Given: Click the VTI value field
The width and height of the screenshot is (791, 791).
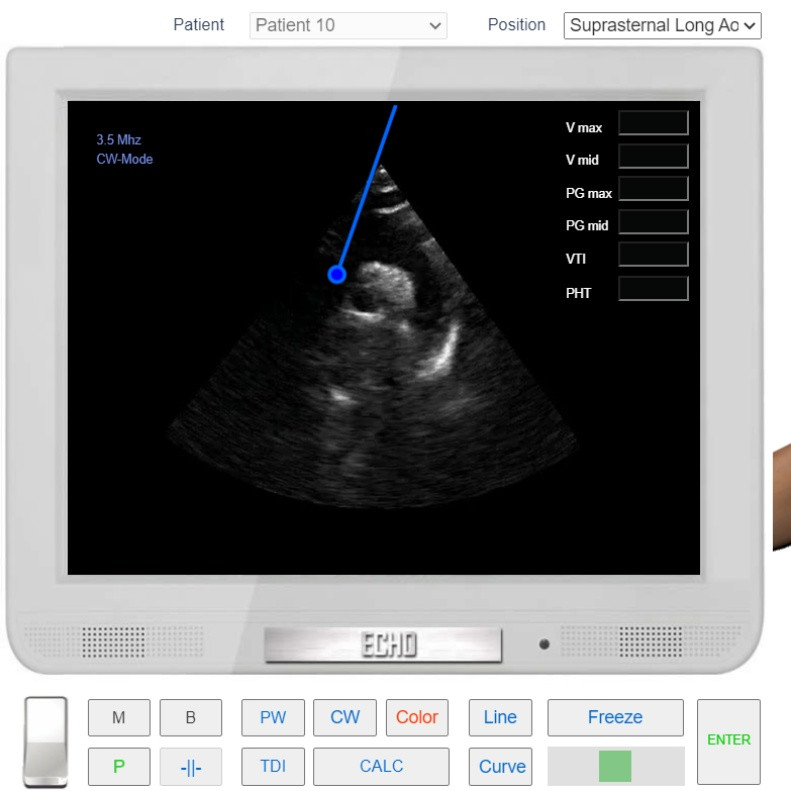Looking at the screenshot, I should click(653, 254).
